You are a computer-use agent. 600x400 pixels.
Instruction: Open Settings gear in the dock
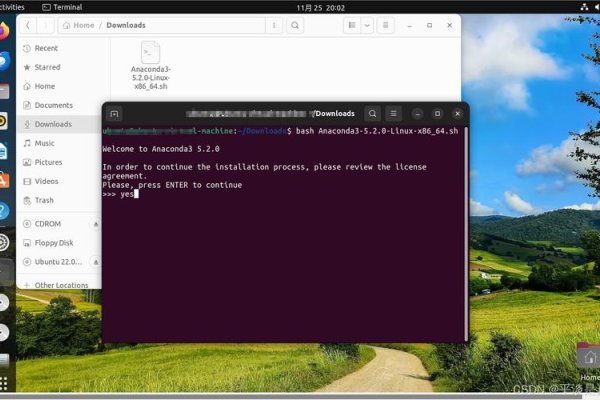coord(3,243)
